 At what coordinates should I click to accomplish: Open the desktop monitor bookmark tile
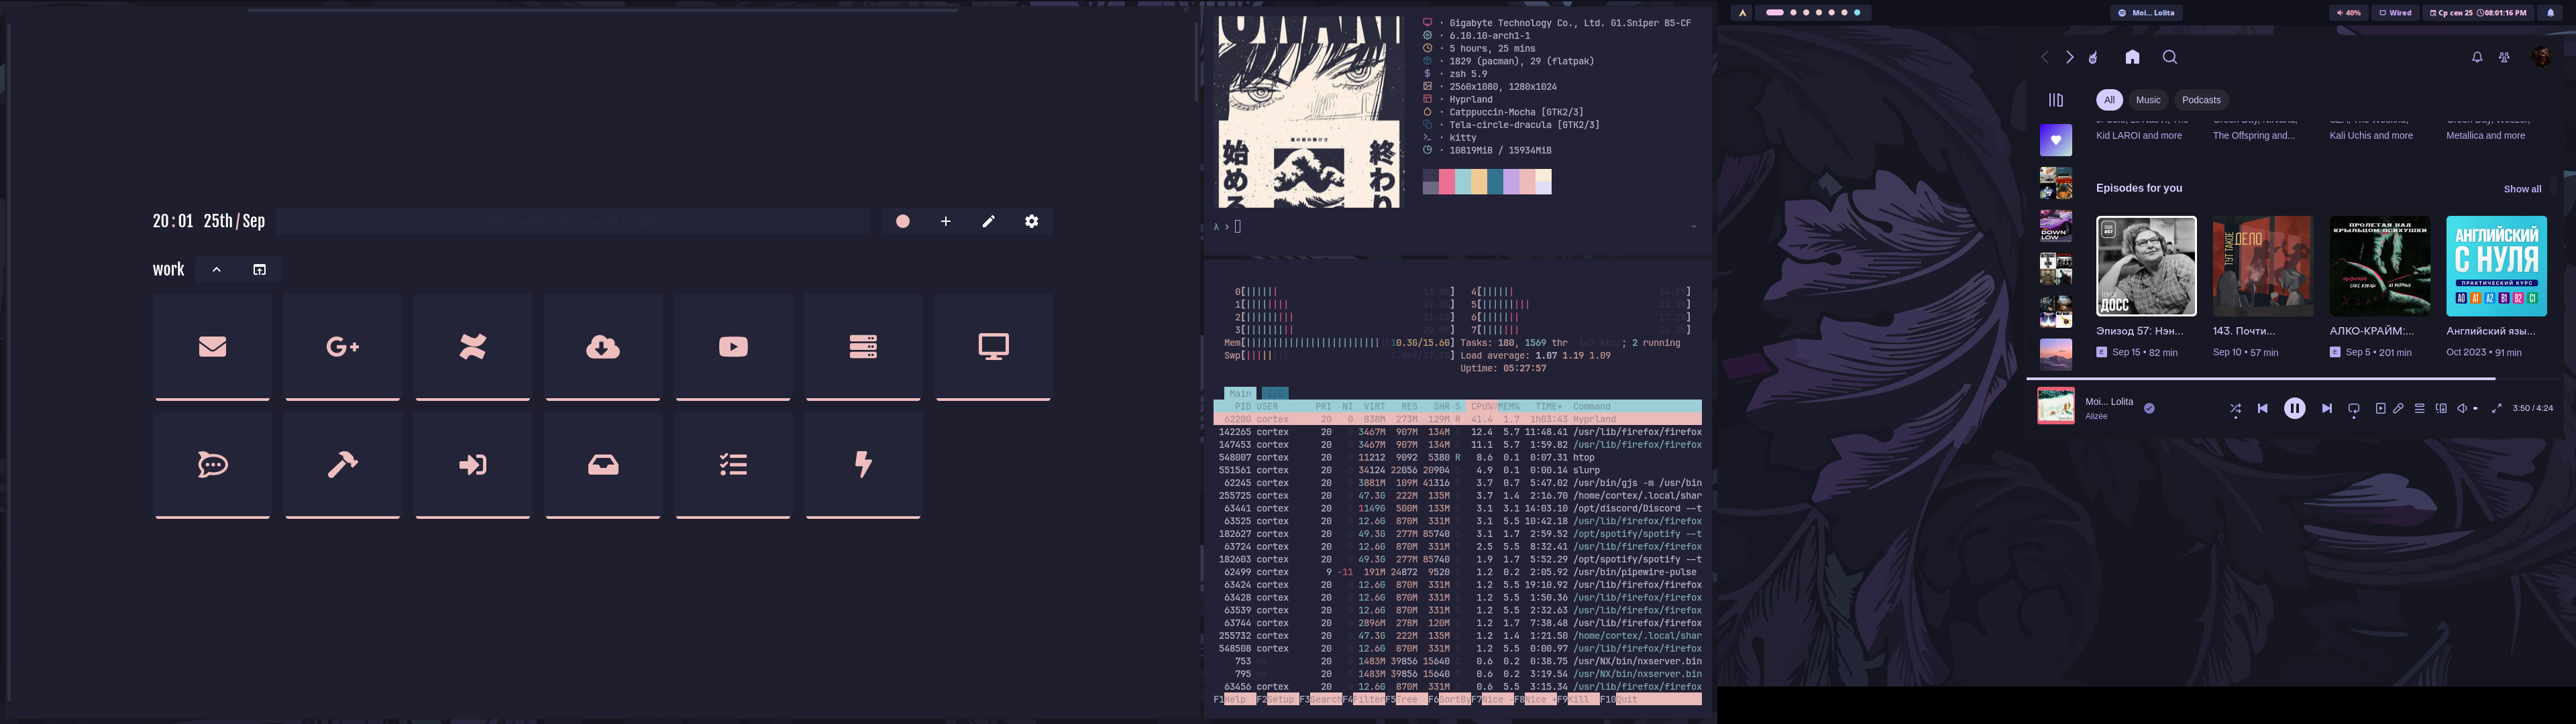993,347
